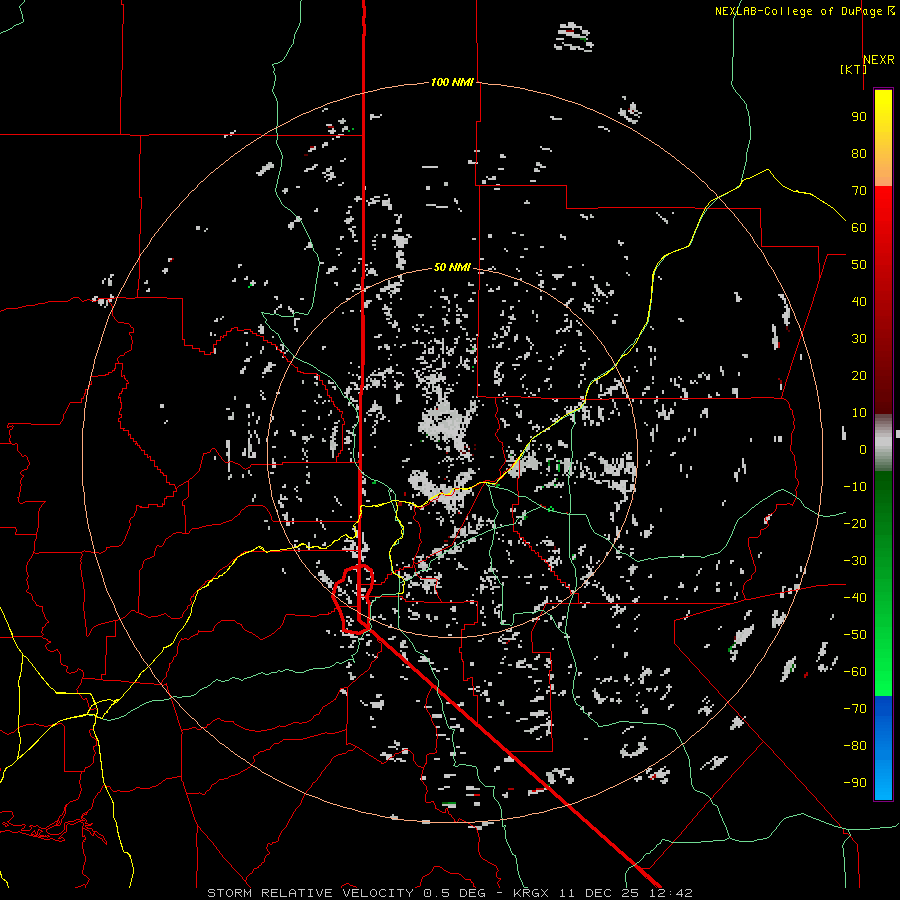The image size is (900, 900).
Task: Click the -80 value on velocity scale
Action: click(x=855, y=746)
